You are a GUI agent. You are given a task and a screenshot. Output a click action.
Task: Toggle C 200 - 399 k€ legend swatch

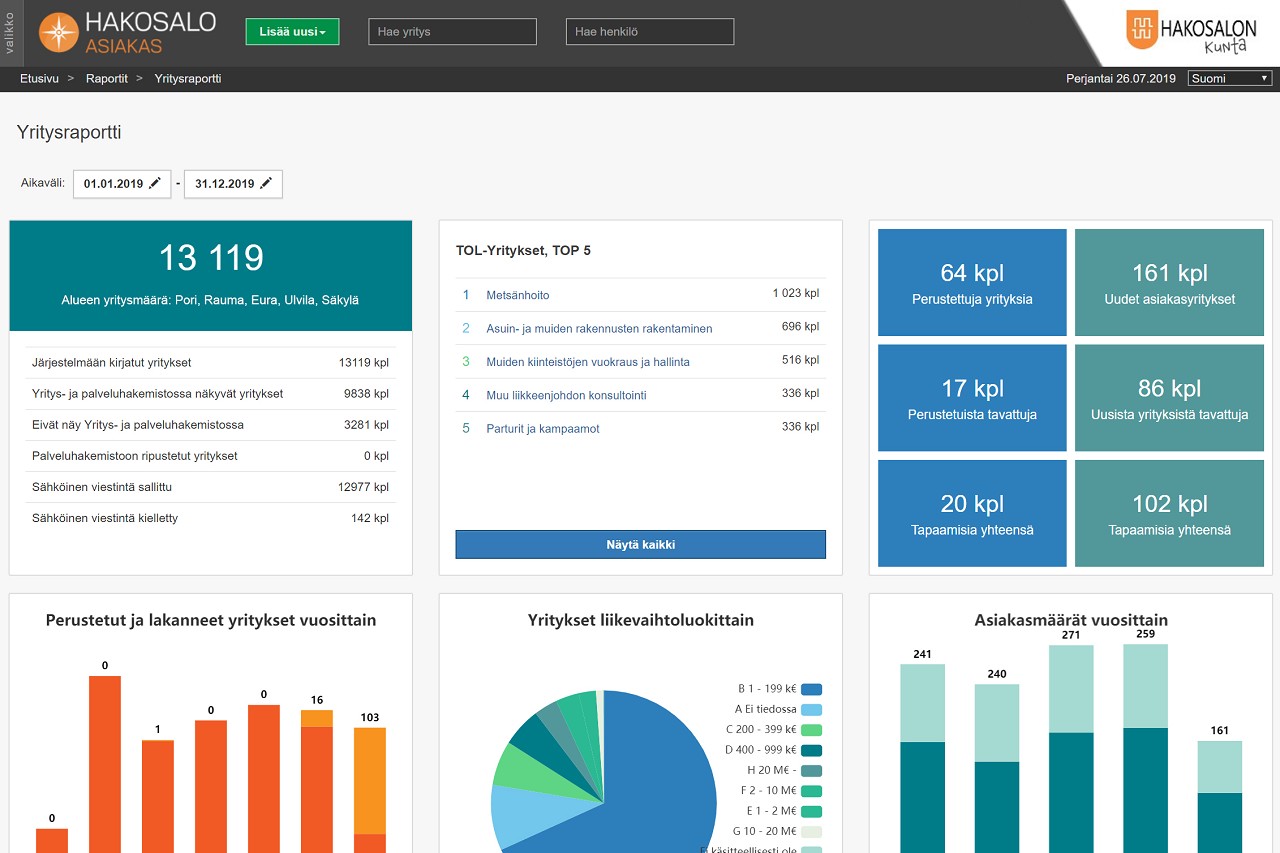pos(811,730)
